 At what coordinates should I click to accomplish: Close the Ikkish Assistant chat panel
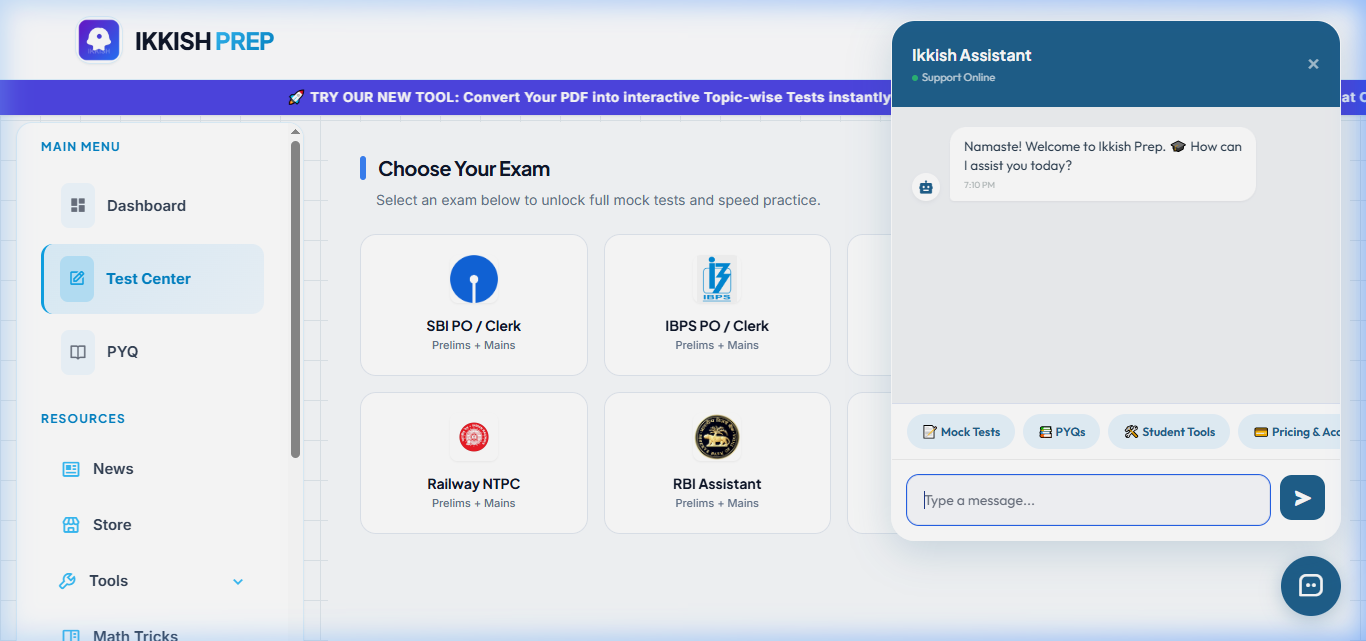click(1313, 64)
